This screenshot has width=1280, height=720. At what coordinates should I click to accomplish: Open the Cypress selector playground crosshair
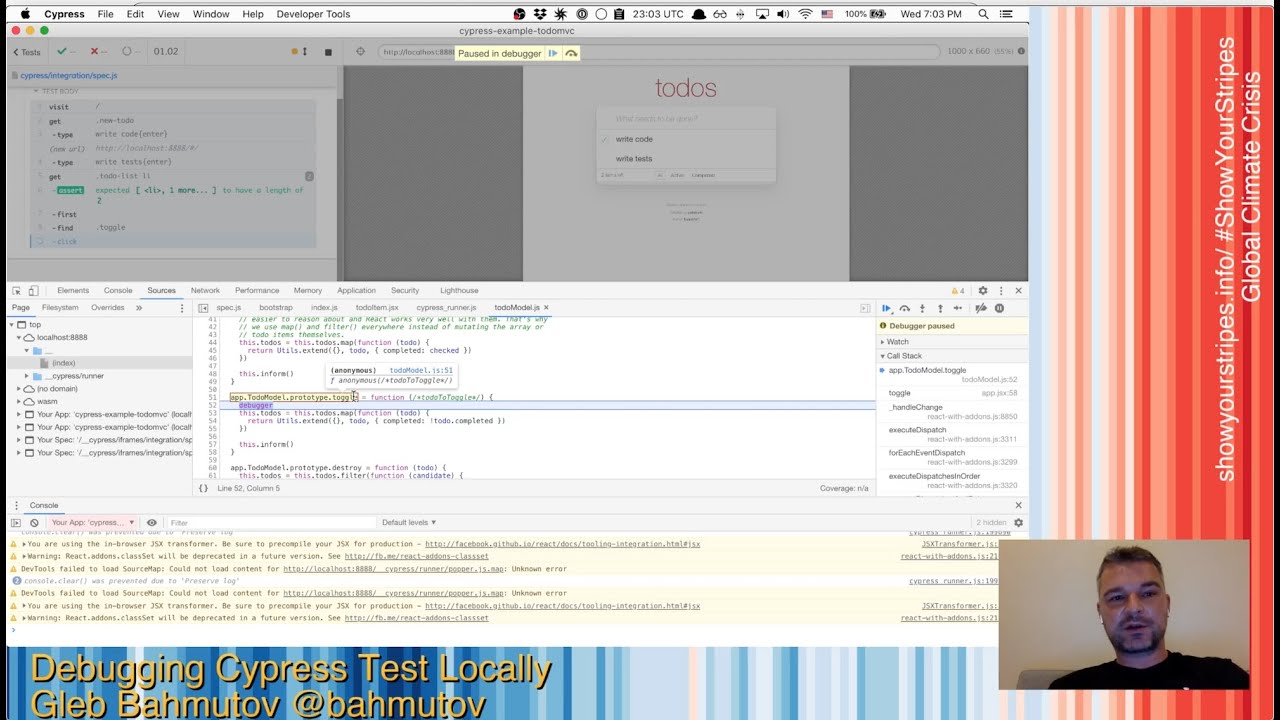(x=360, y=51)
